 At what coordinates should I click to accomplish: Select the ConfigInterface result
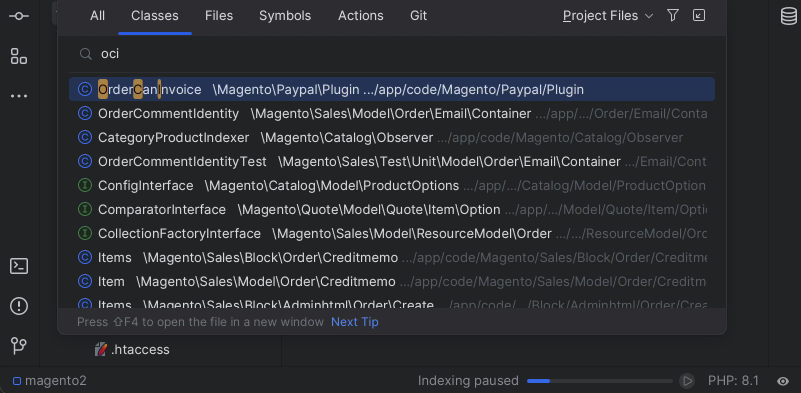coord(392,186)
